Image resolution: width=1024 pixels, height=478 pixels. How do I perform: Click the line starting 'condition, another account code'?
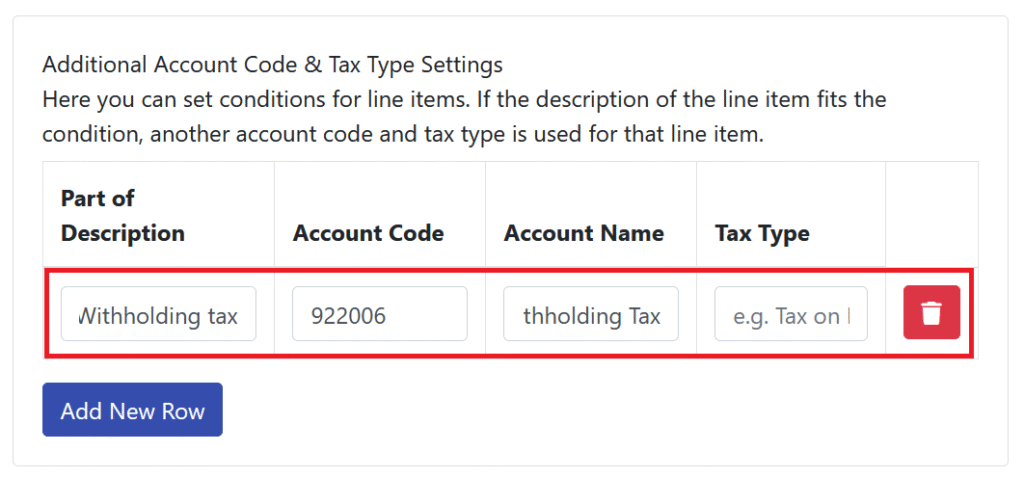(403, 135)
